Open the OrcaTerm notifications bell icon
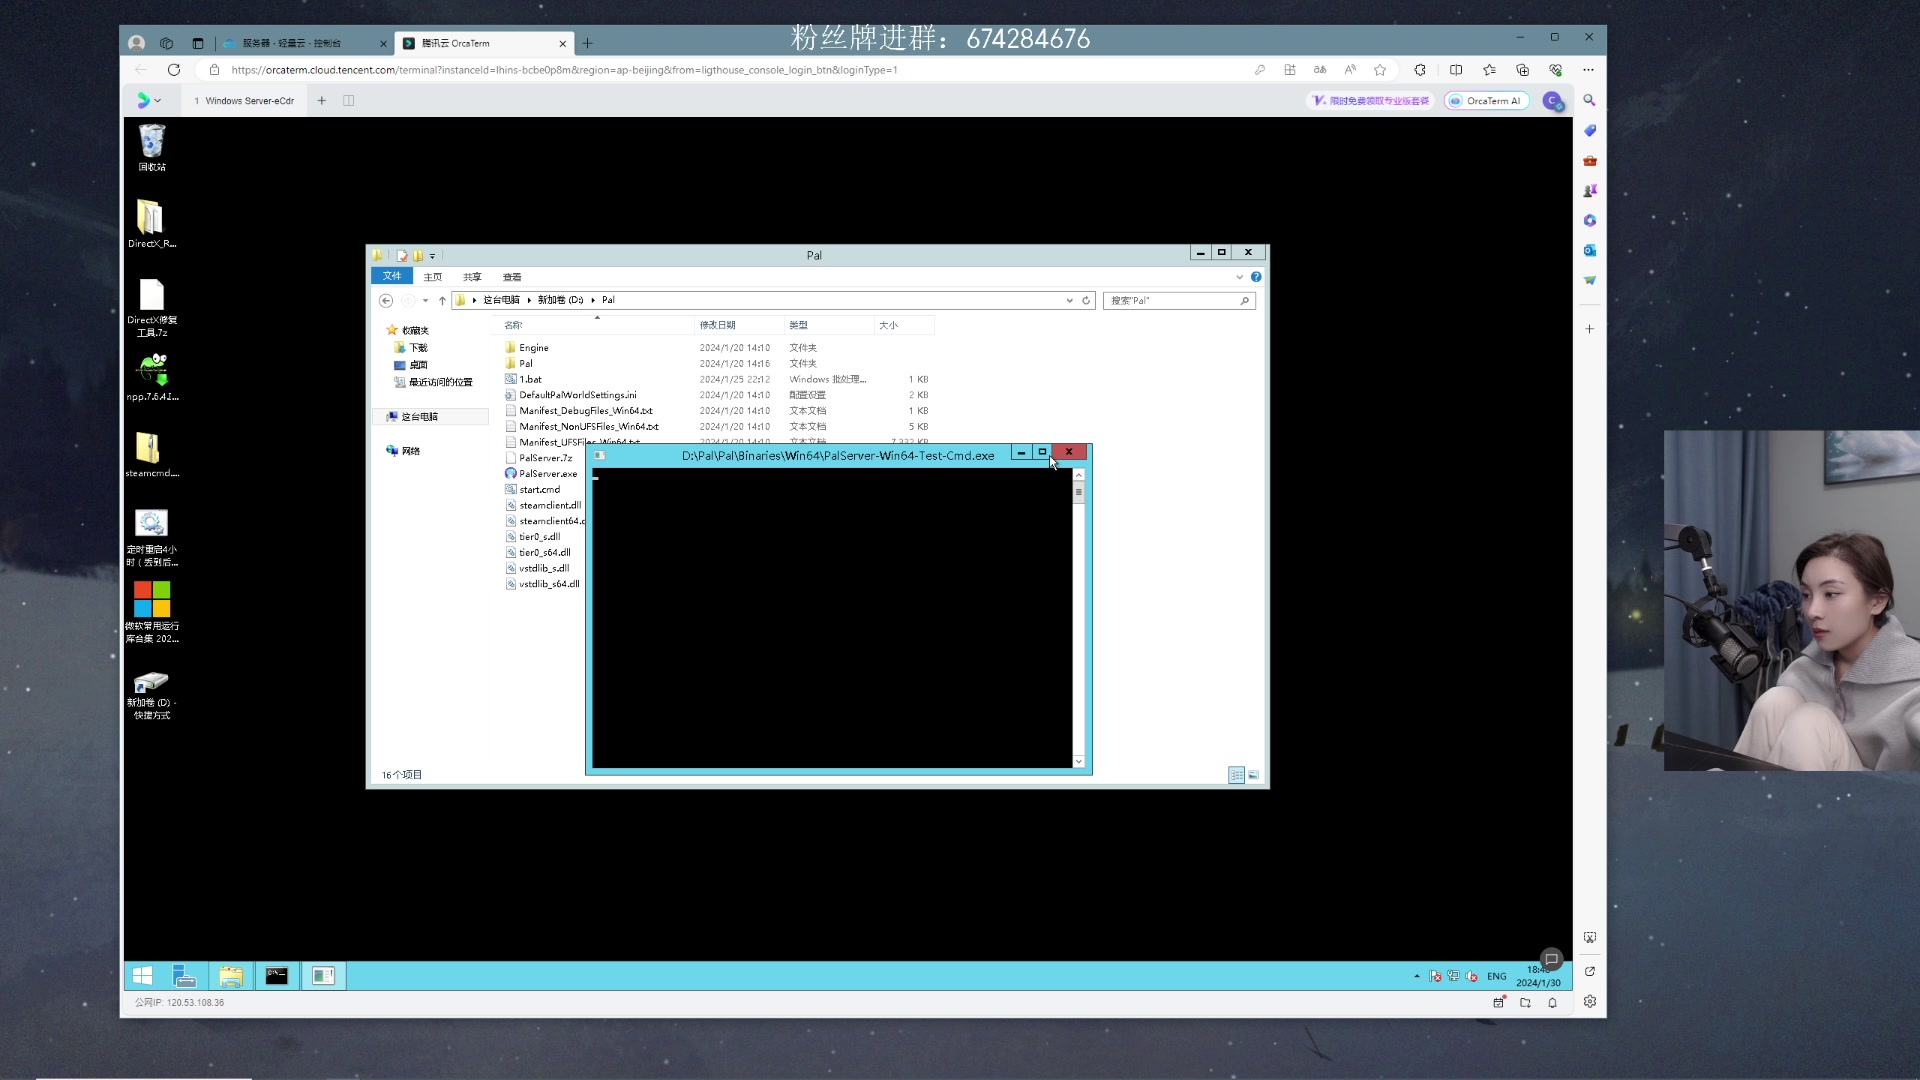 click(1552, 1002)
